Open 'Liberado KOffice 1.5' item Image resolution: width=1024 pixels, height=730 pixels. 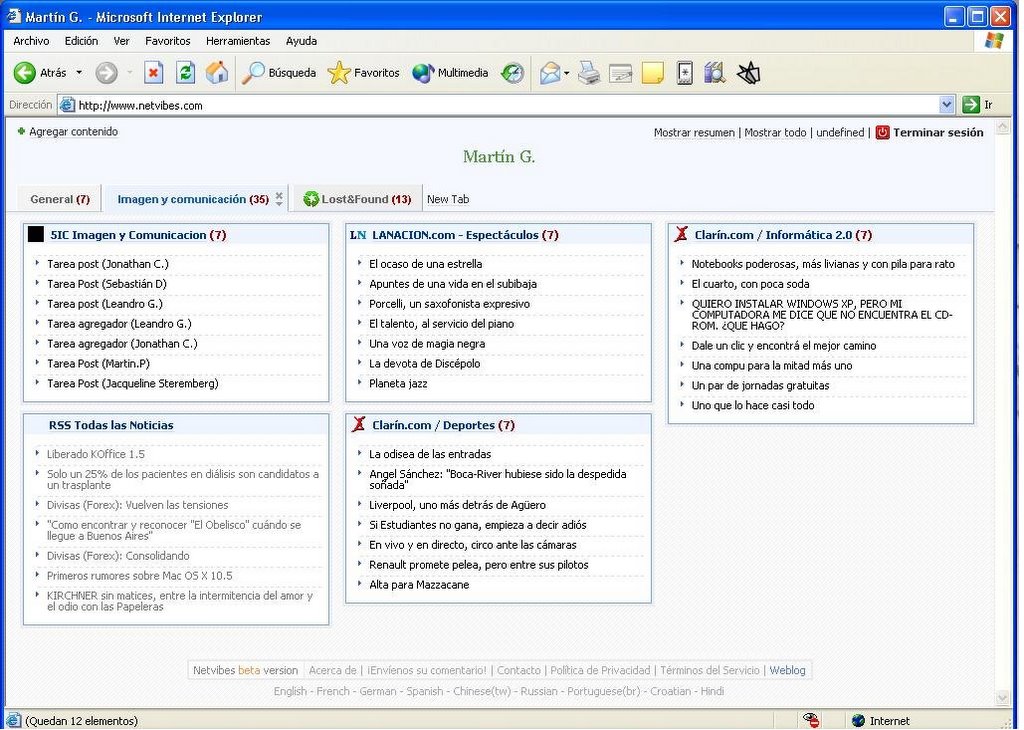tap(95, 454)
